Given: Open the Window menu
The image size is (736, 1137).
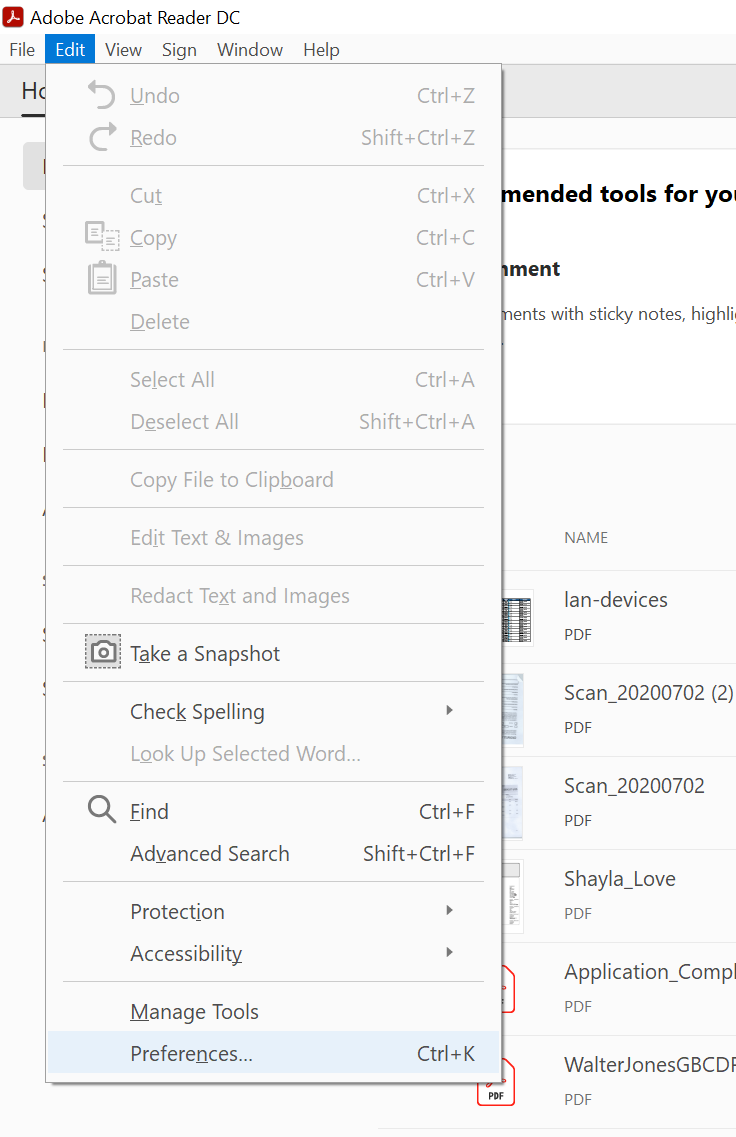Looking at the screenshot, I should coord(249,49).
